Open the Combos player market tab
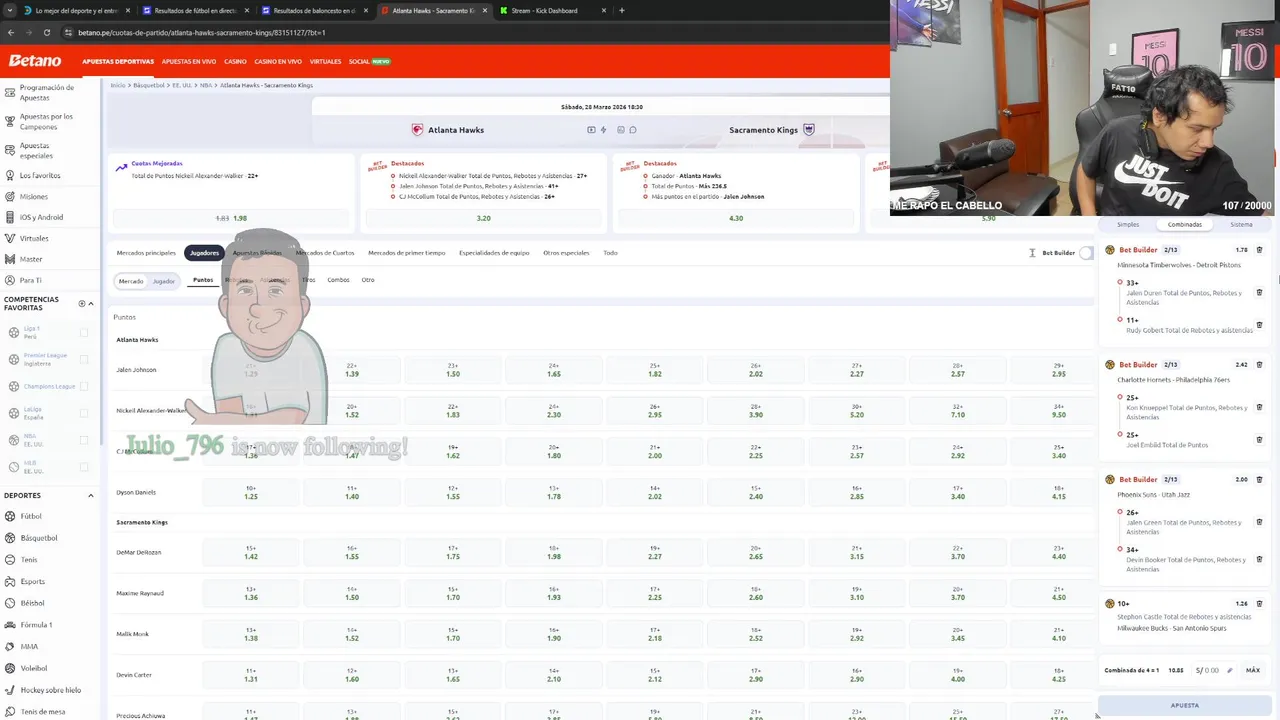1280x720 pixels. 338,280
